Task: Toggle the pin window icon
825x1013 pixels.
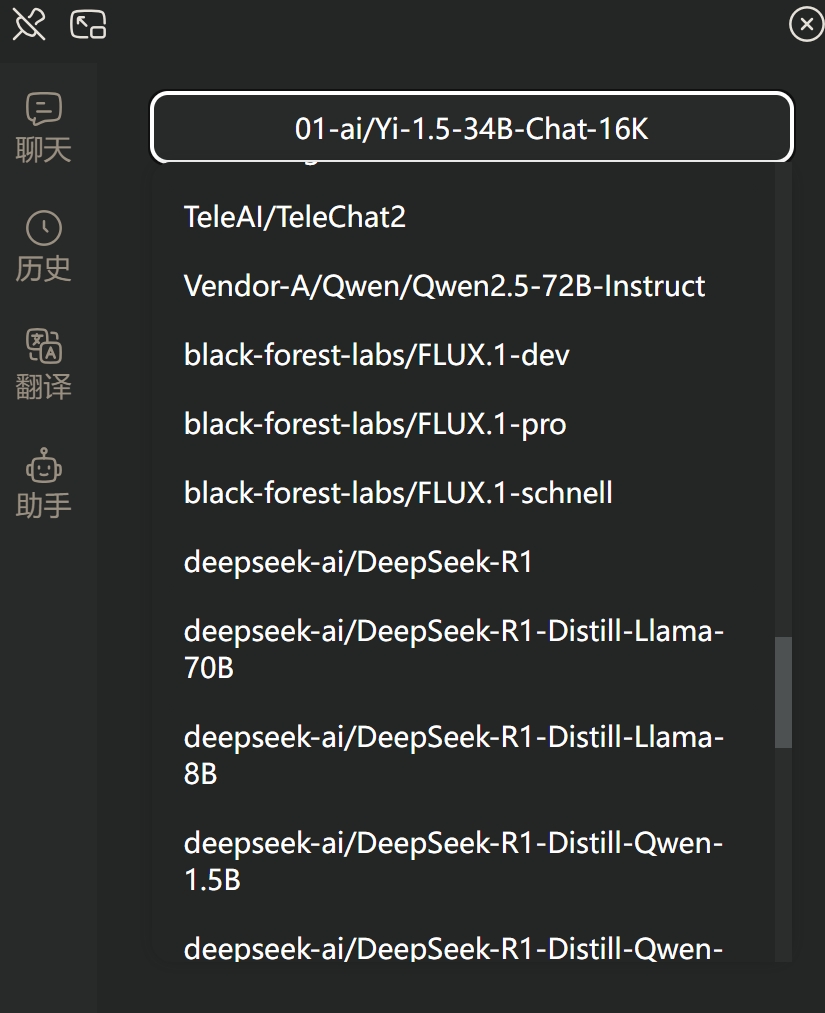Action: 29,25
